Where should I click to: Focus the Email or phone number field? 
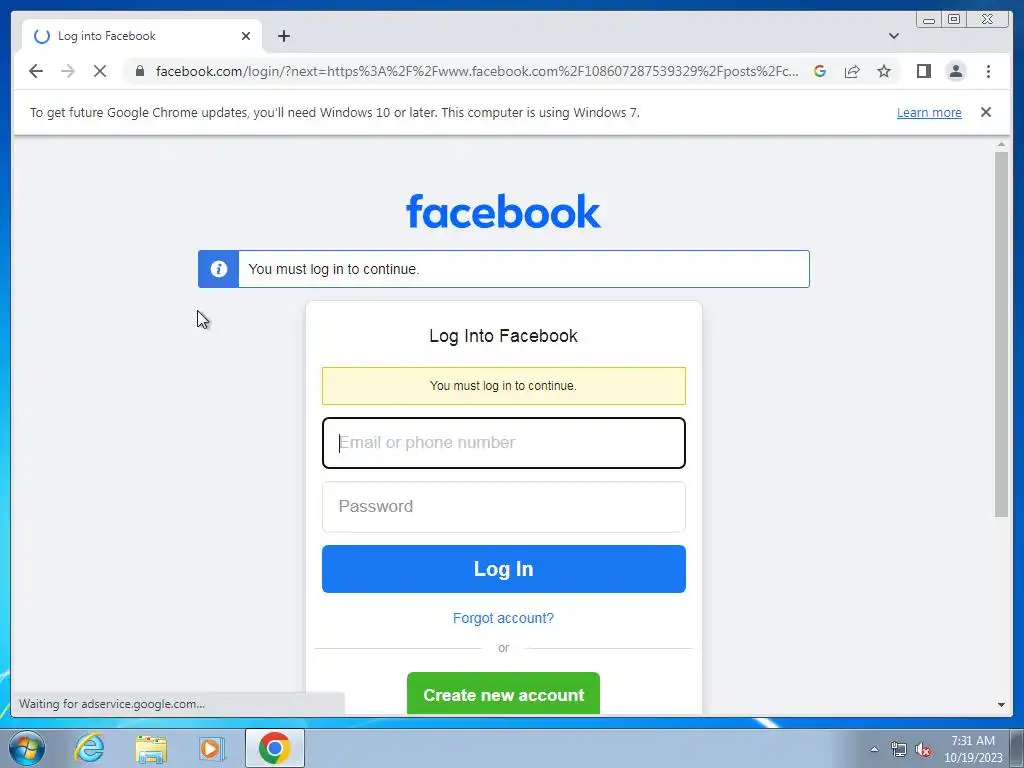coord(504,443)
